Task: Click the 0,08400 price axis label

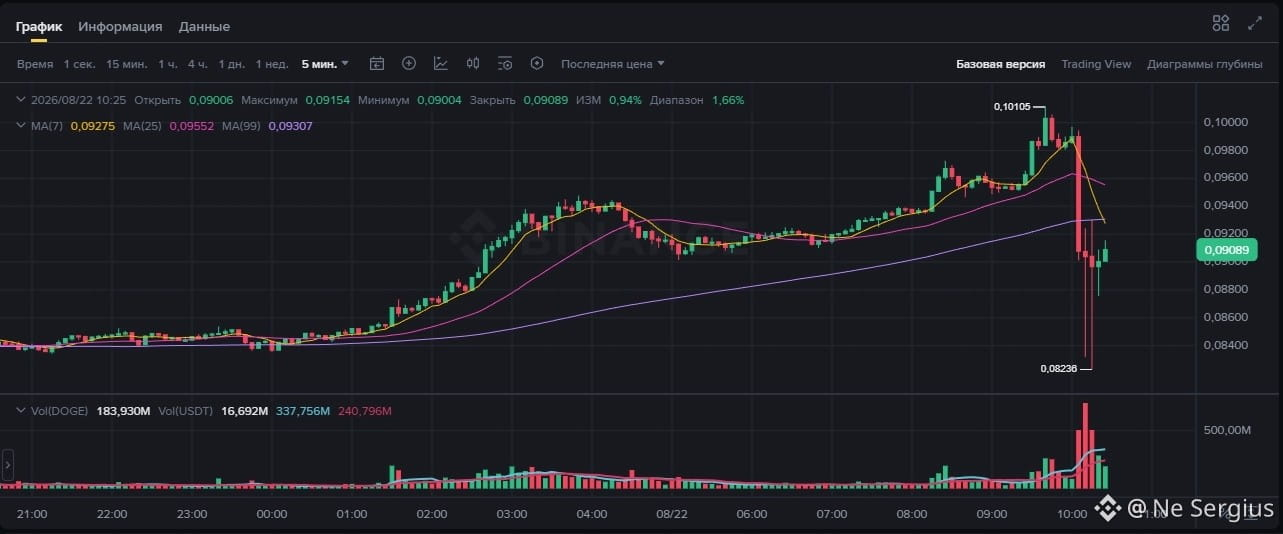Action: point(1226,345)
